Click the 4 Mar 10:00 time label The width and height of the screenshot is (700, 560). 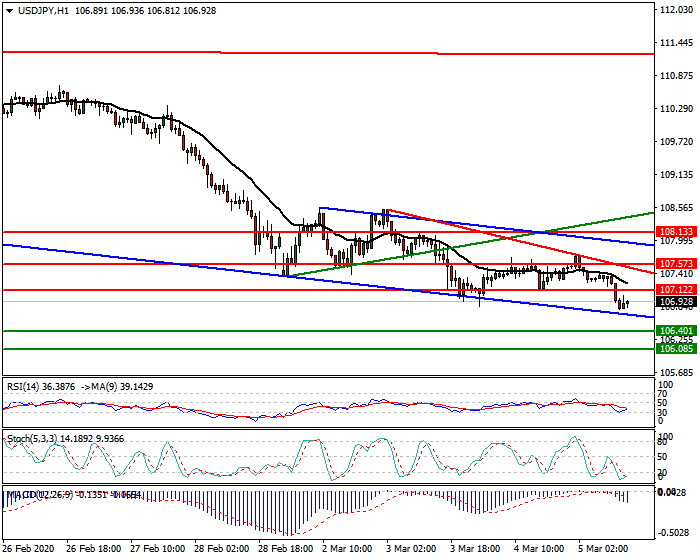pyautogui.click(x=539, y=549)
